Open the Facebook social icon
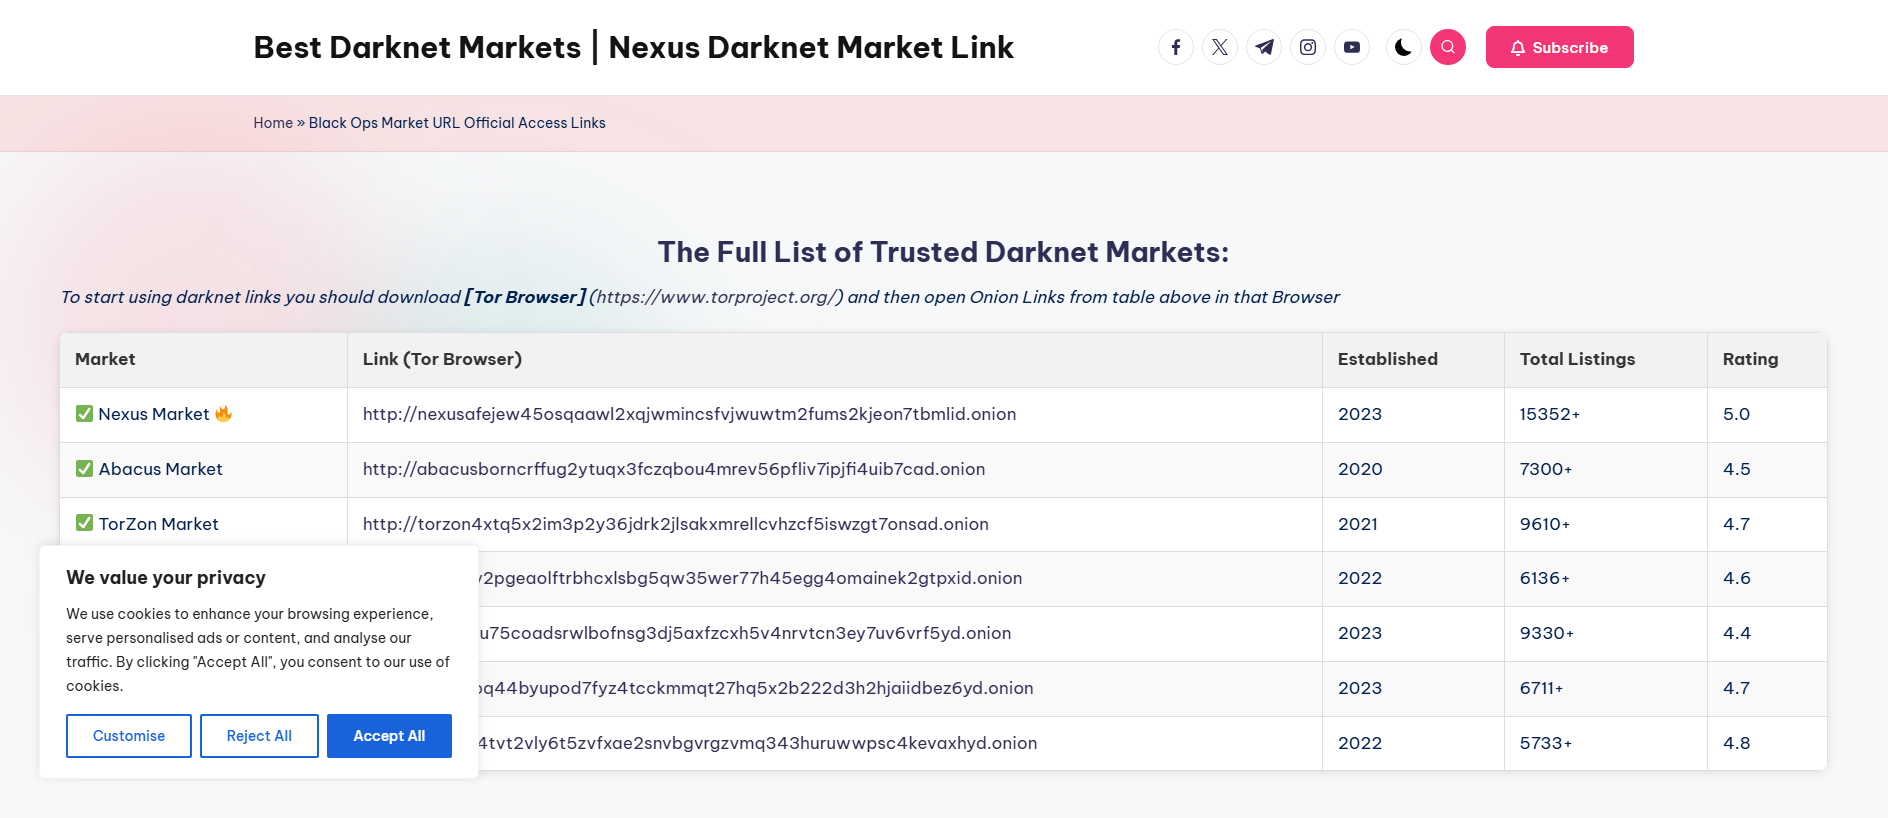The width and height of the screenshot is (1888, 818). point(1176,47)
